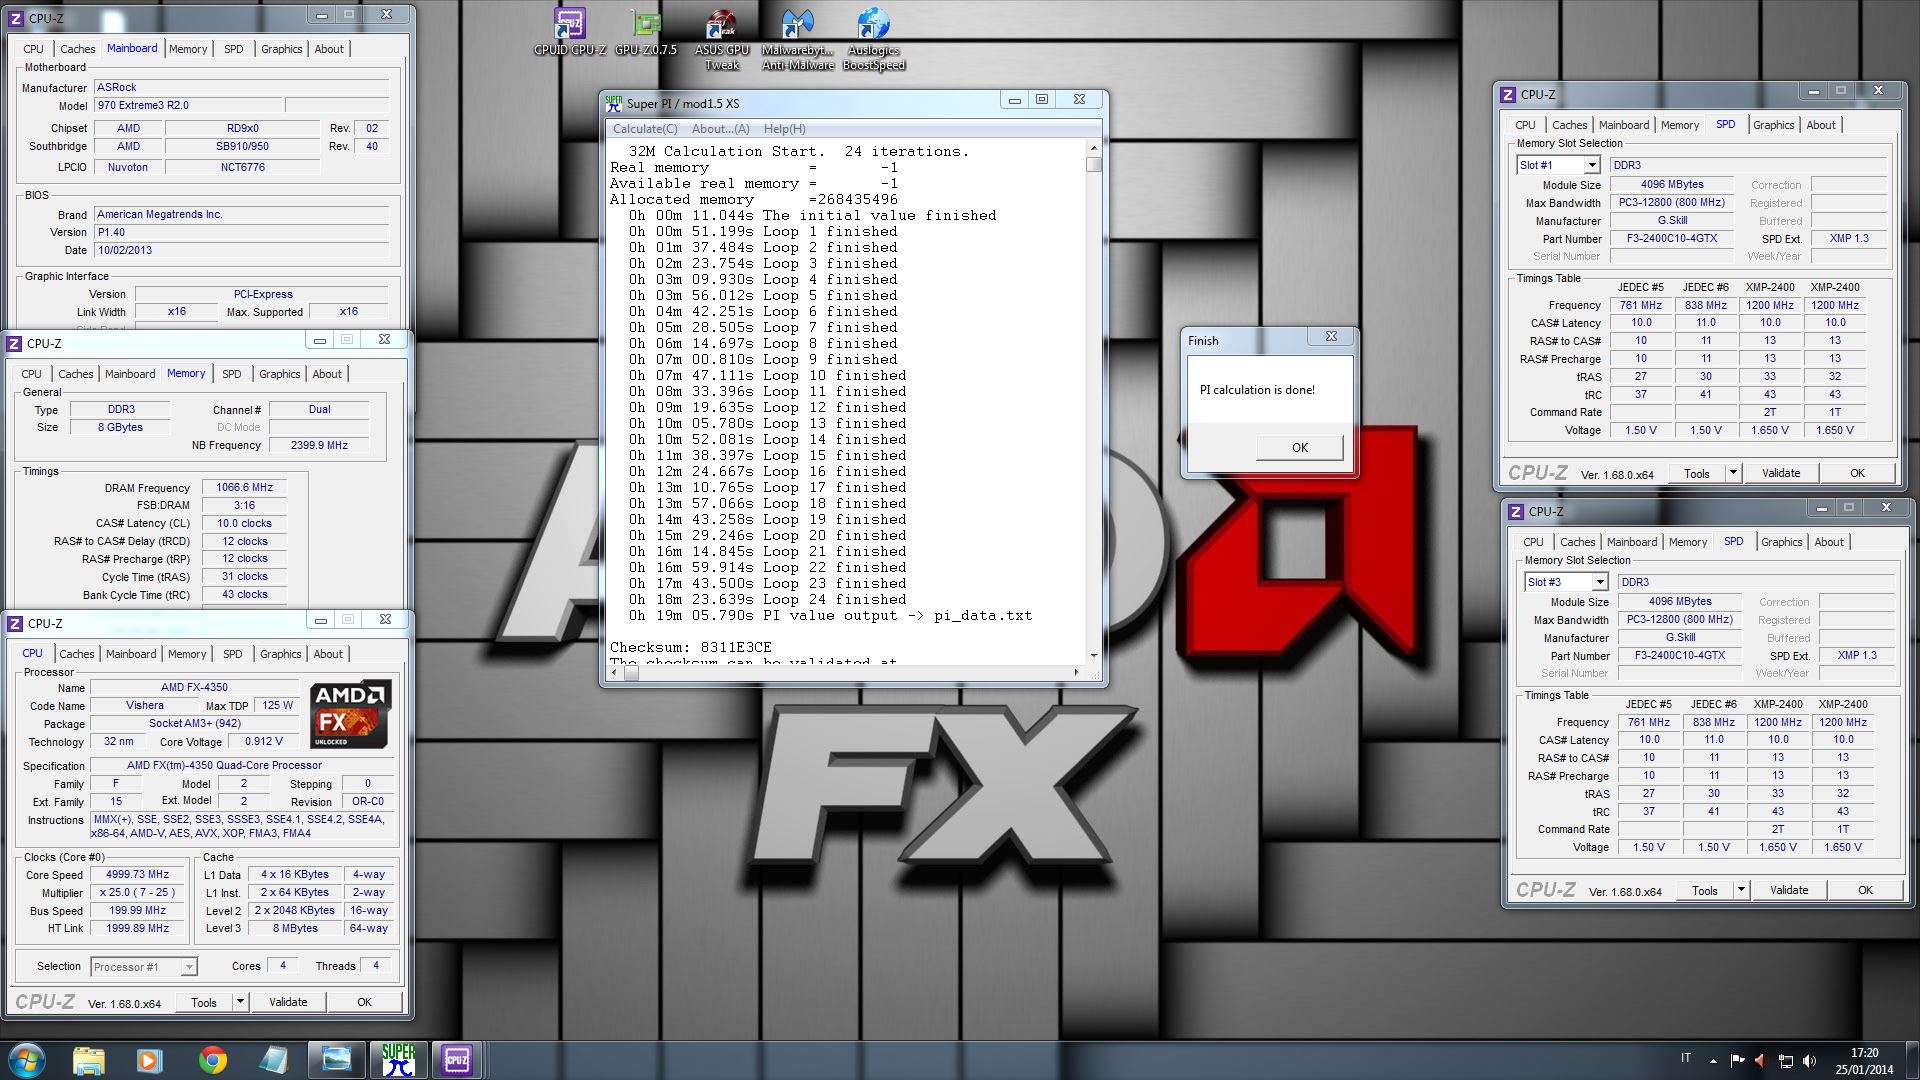1920x1080 pixels.
Task: Click the processor Name field AMD FX-4350
Action: 194,687
